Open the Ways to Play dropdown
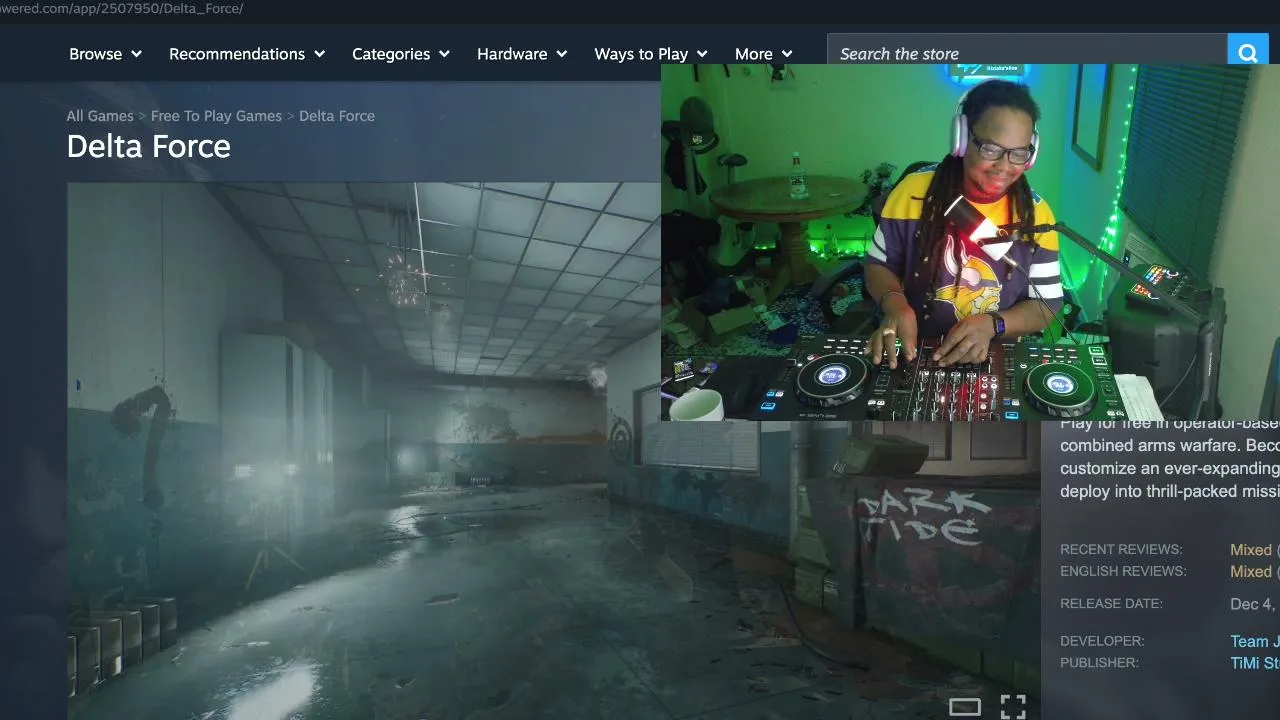Screen dimensions: 1280x720 click(x=651, y=54)
